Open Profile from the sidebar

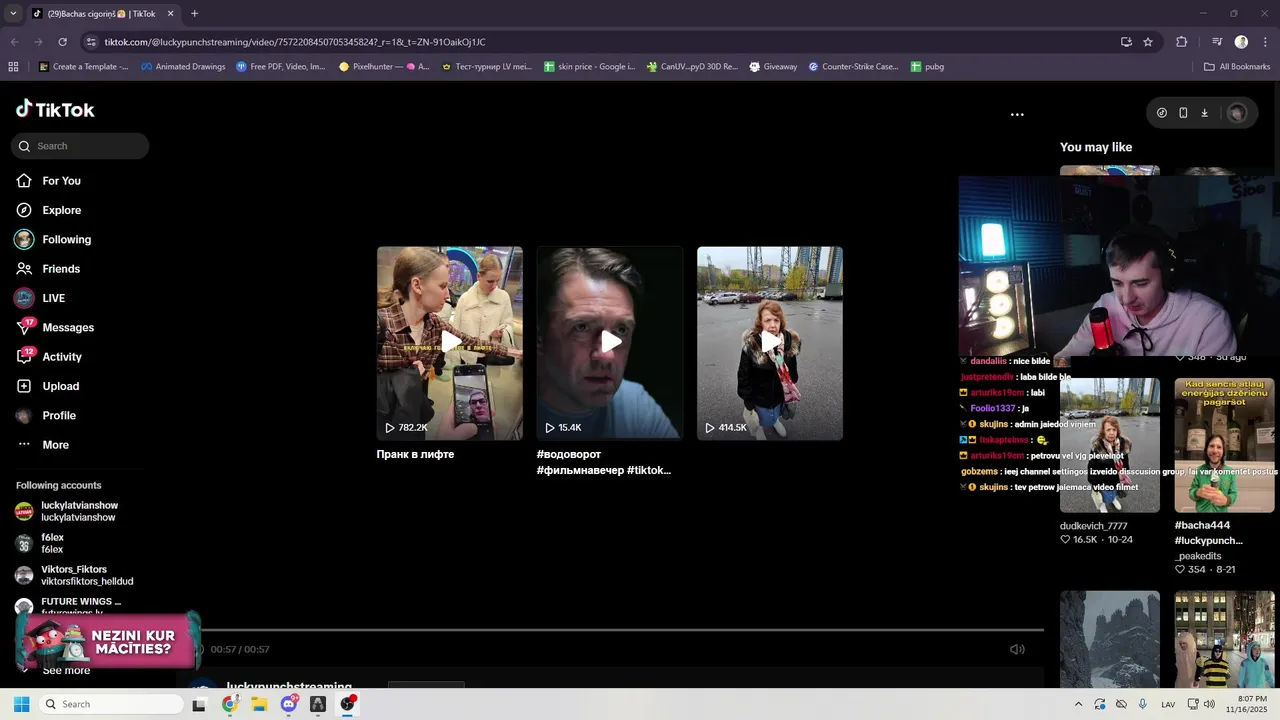[59, 416]
